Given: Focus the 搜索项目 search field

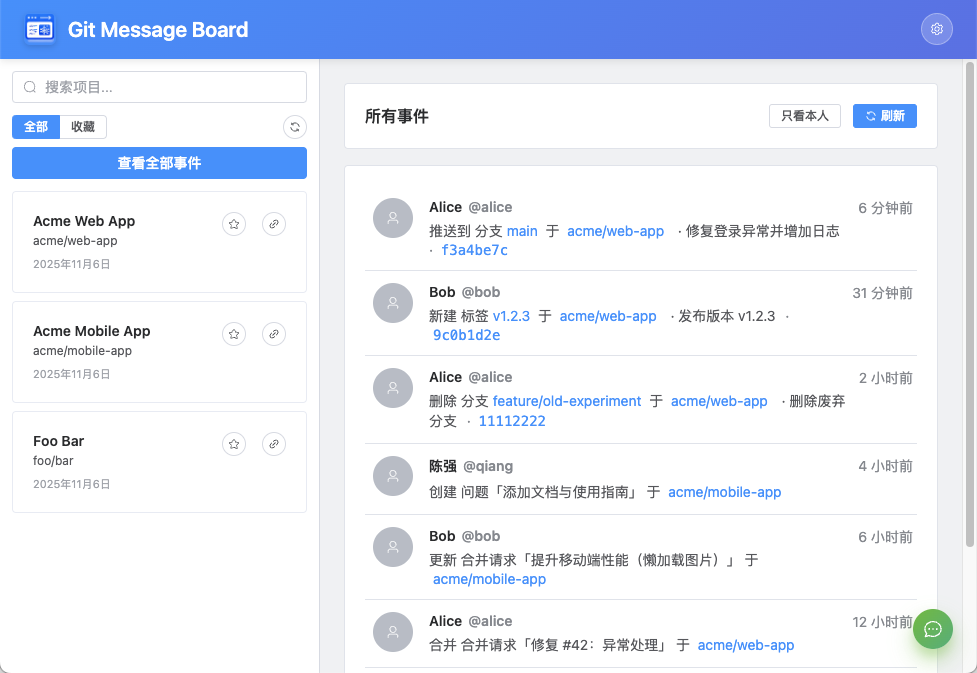Looking at the screenshot, I should point(160,87).
